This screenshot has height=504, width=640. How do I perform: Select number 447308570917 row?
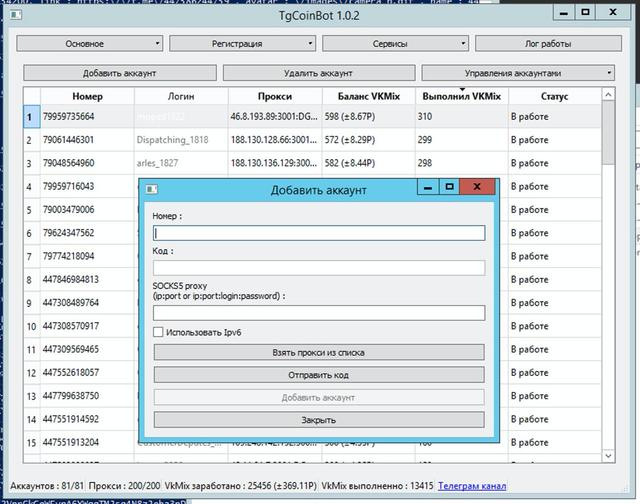click(87, 326)
